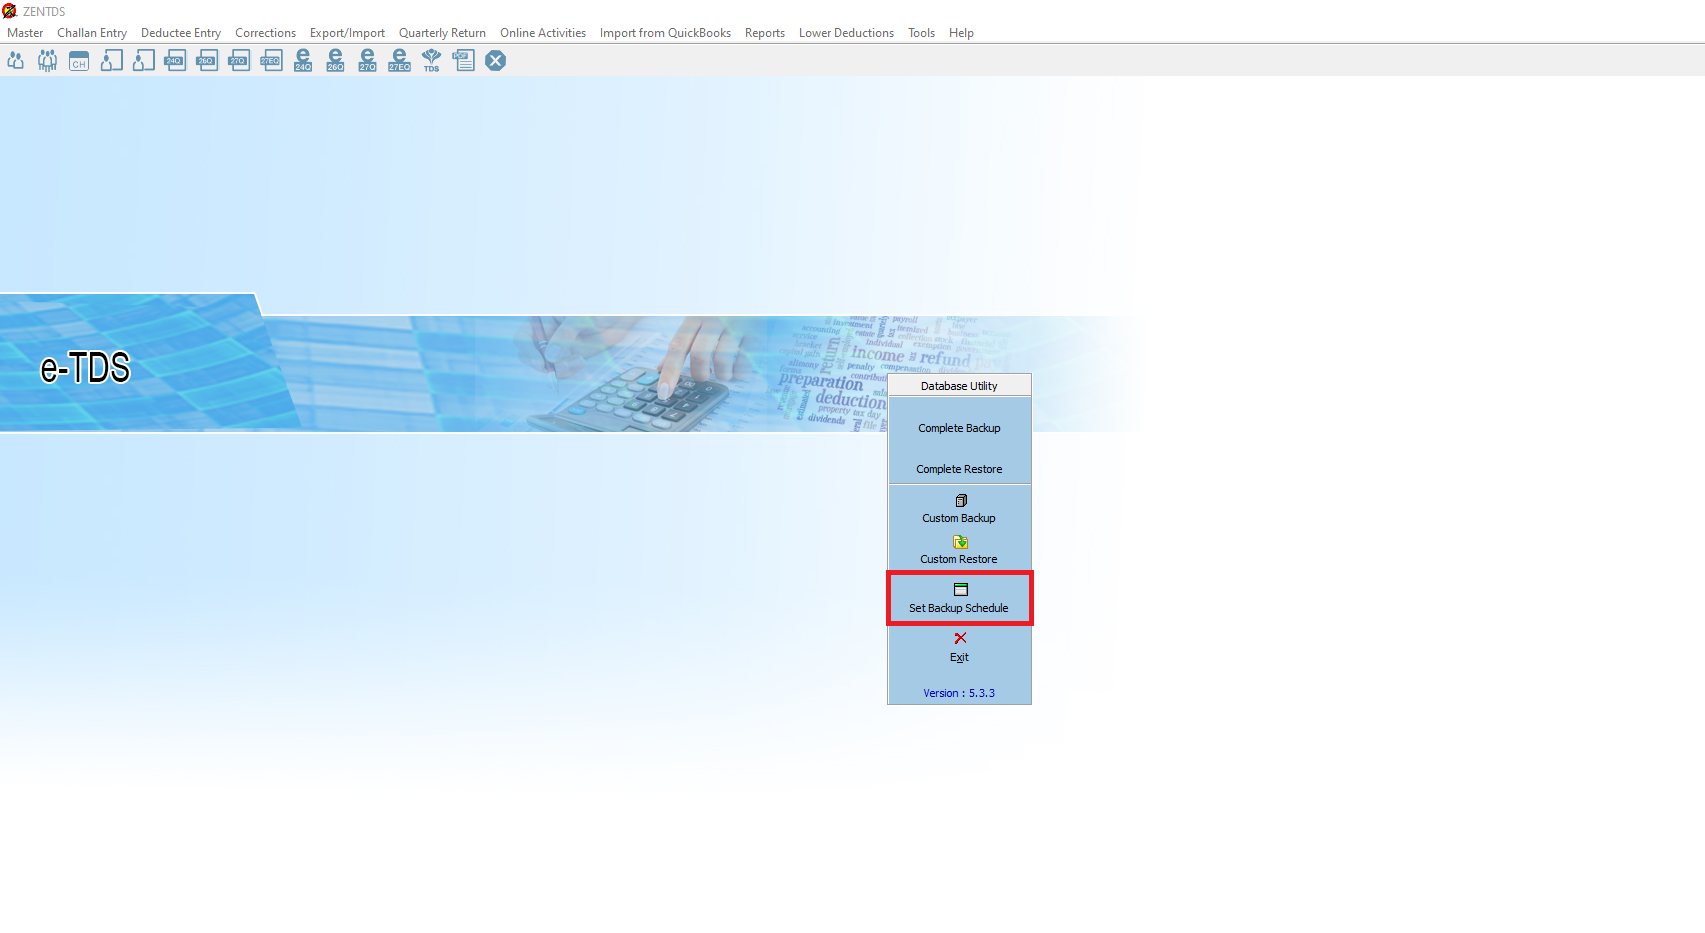Click the Custom Restore button

click(x=959, y=550)
